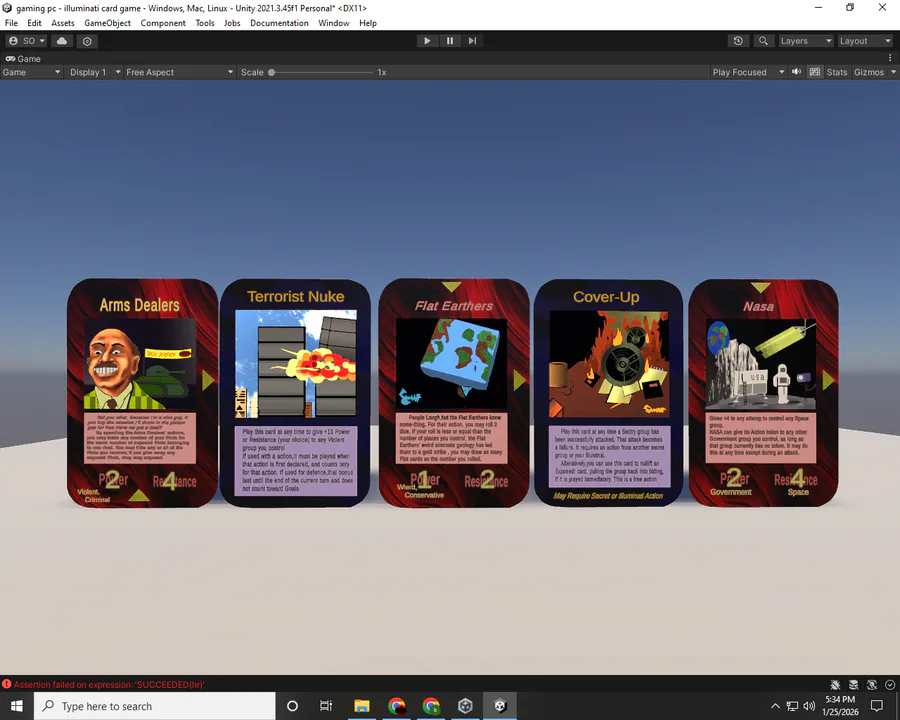Expand the Layout dropdown
The height and width of the screenshot is (720, 900).
point(865,41)
